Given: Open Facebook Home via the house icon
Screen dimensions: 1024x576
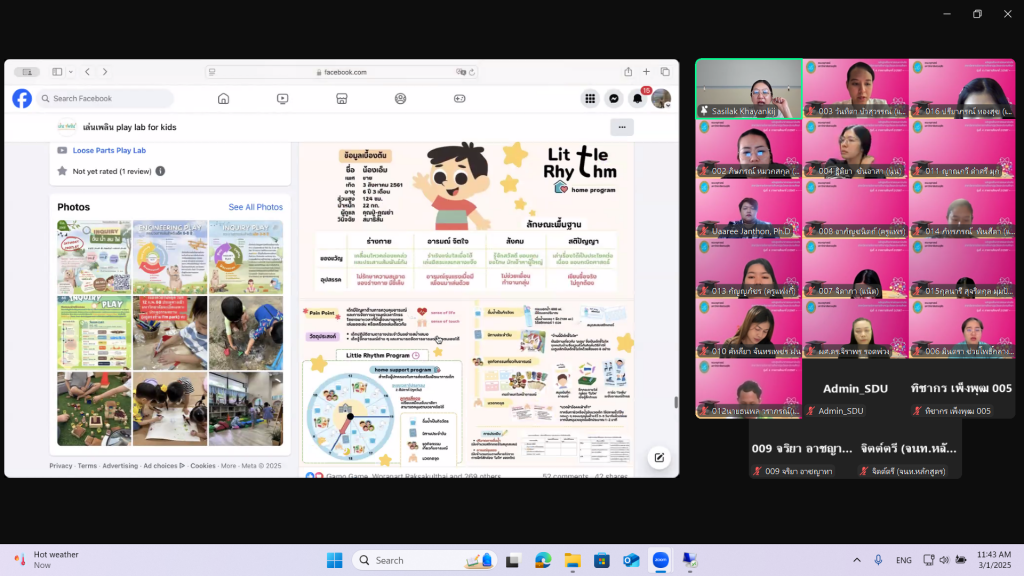Looking at the screenshot, I should [224, 99].
